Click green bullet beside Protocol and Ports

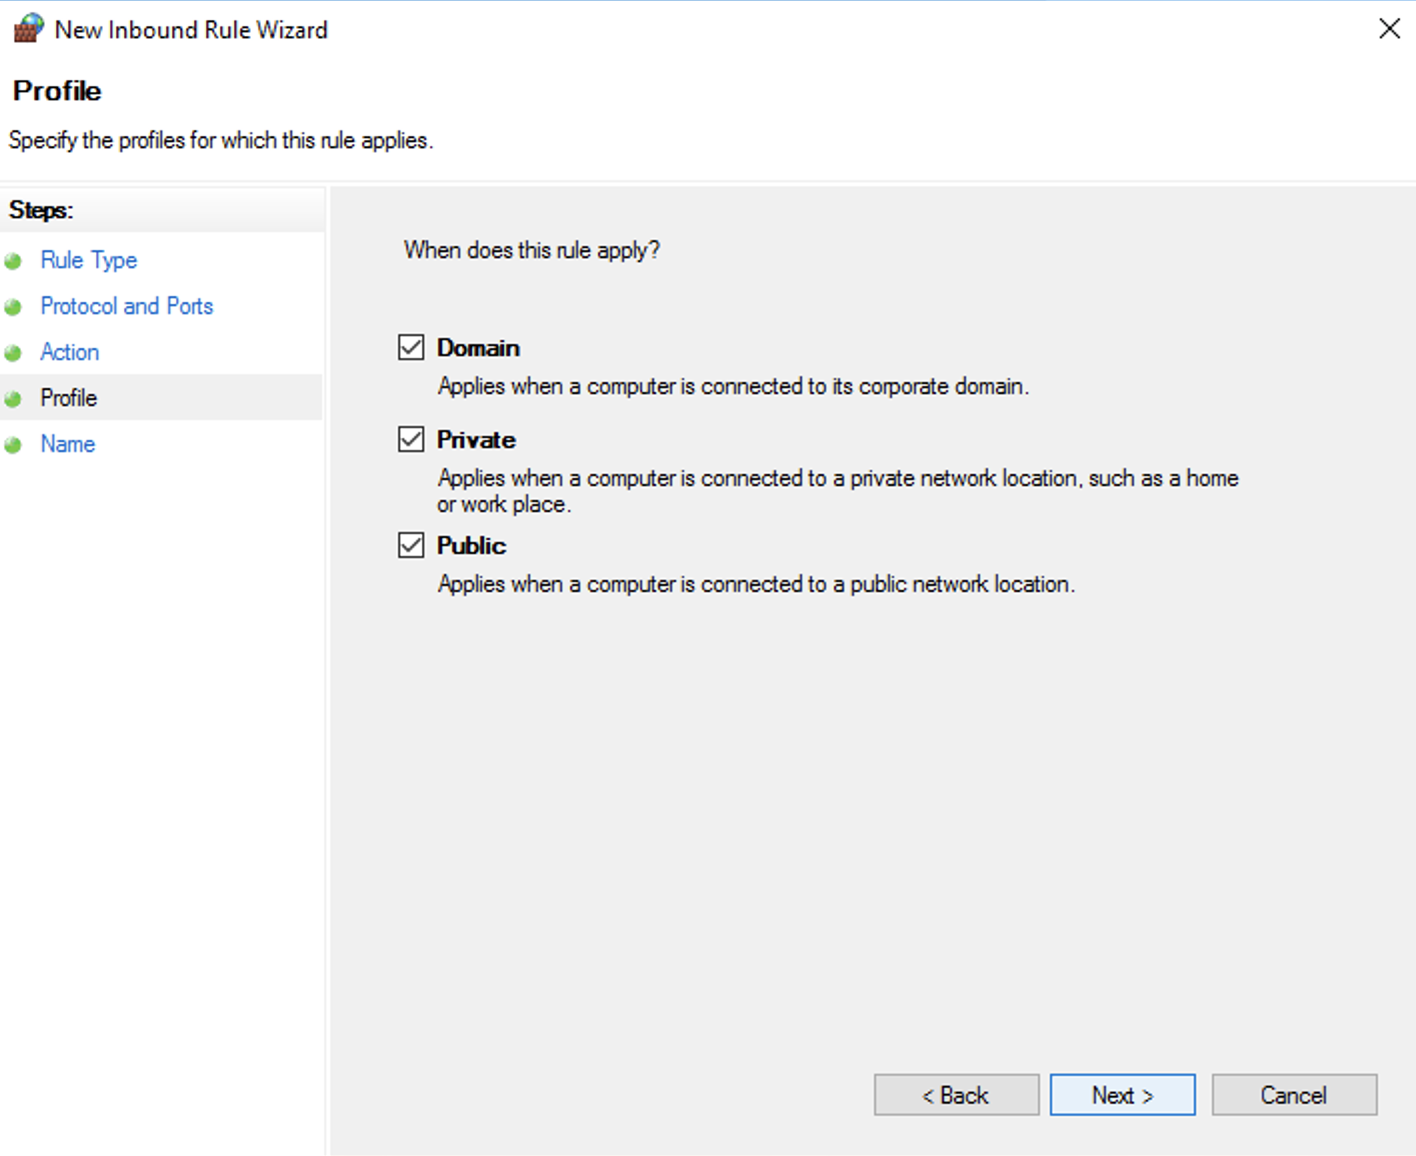coord(13,308)
